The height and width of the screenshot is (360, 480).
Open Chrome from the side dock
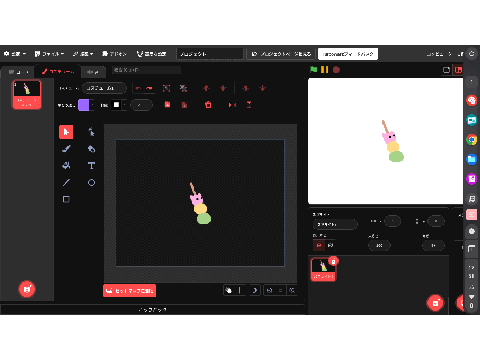[472, 139]
